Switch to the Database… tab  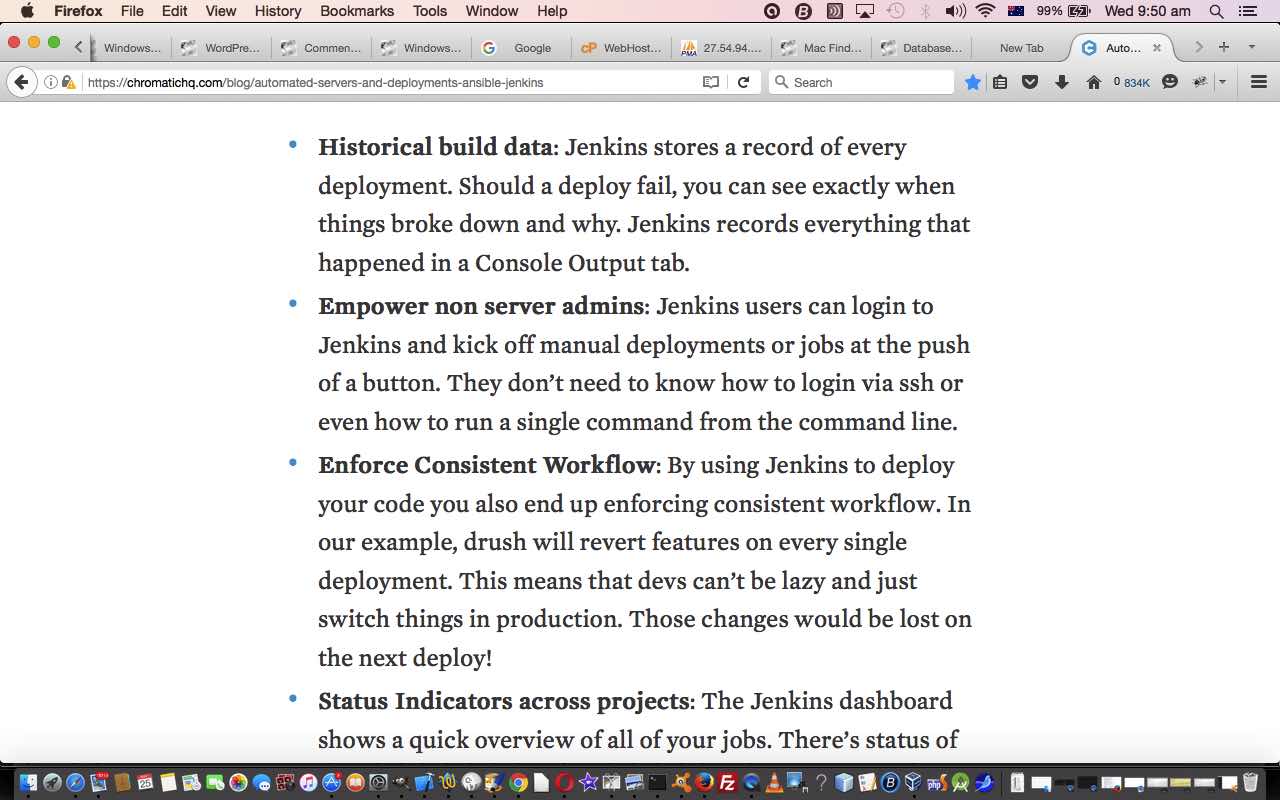(x=921, y=48)
